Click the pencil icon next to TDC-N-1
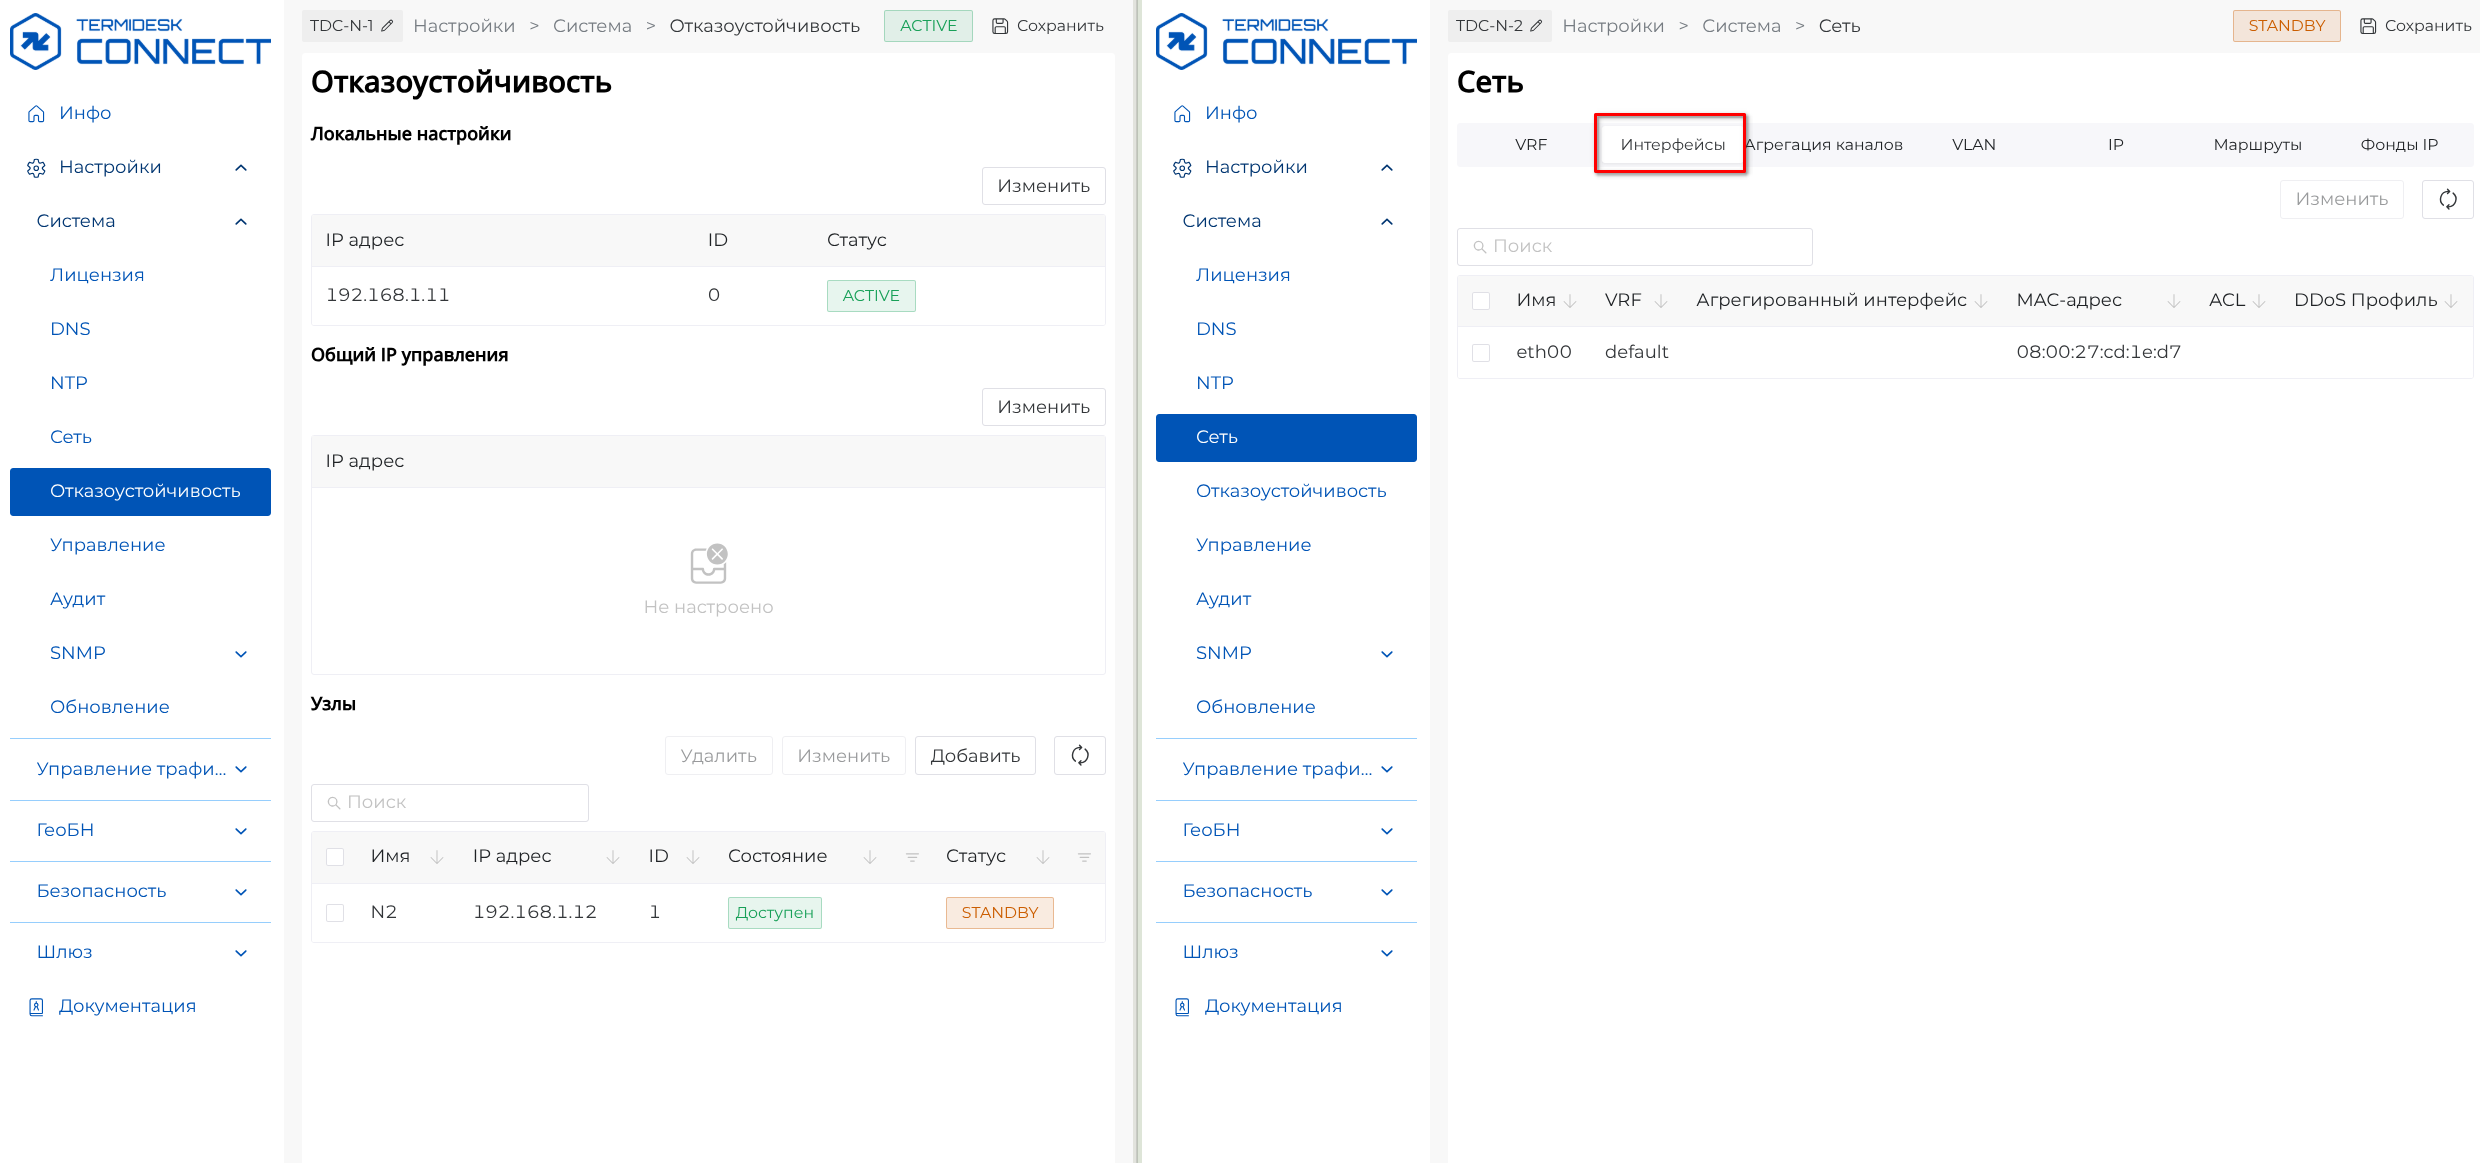 388,26
